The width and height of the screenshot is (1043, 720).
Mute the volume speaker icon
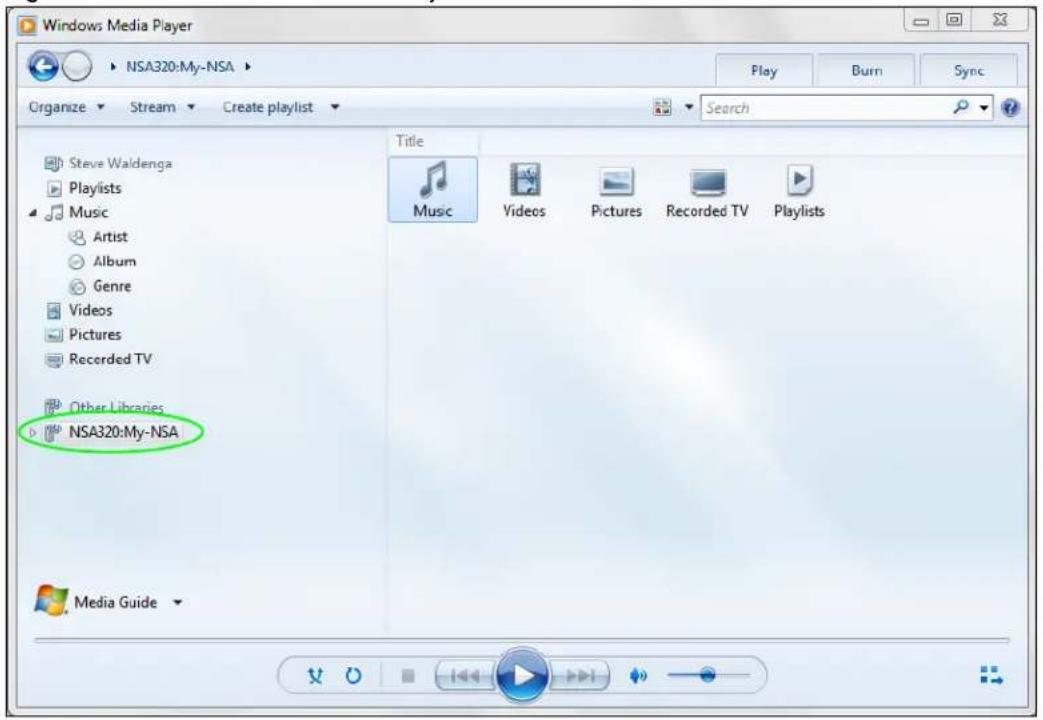coord(638,676)
